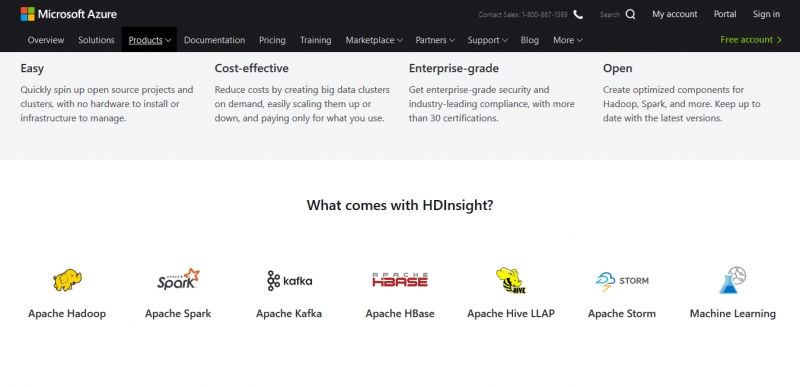Image resolution: width=800 pixels, height=387 pixels.
Task: Click the Microsoft four-square logo
Action: (x=28, y=14)
